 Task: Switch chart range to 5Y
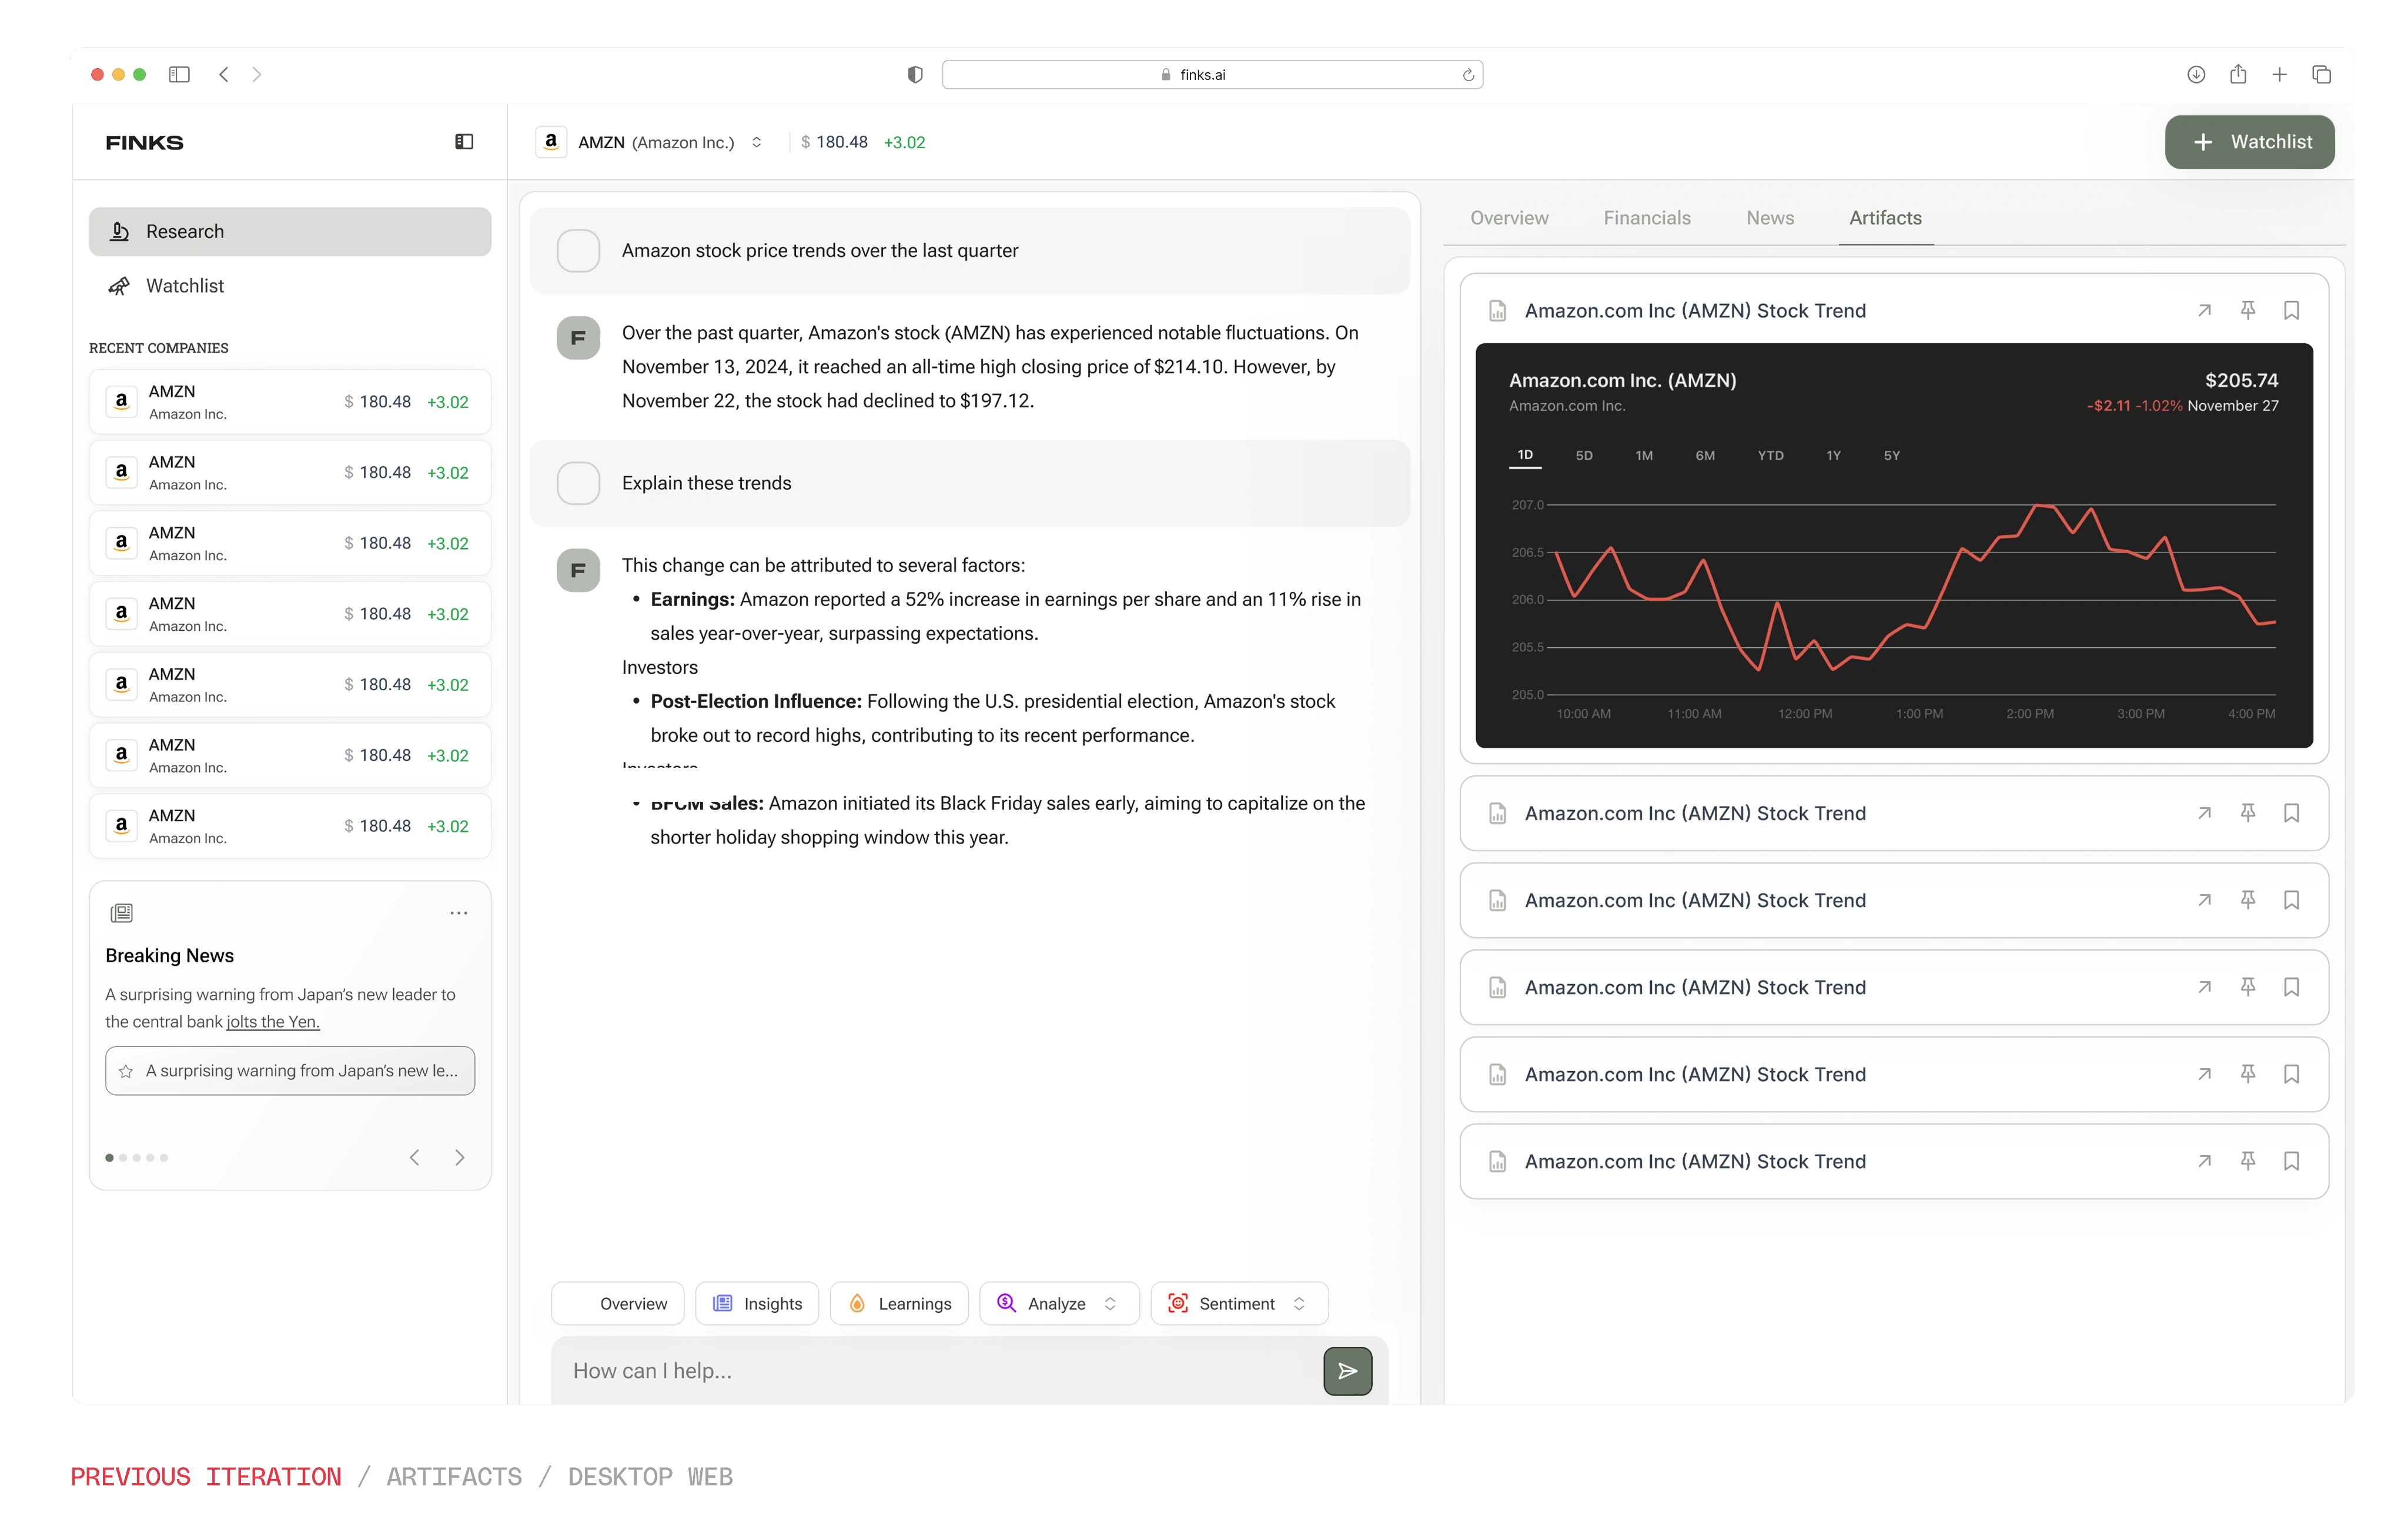1892,455
